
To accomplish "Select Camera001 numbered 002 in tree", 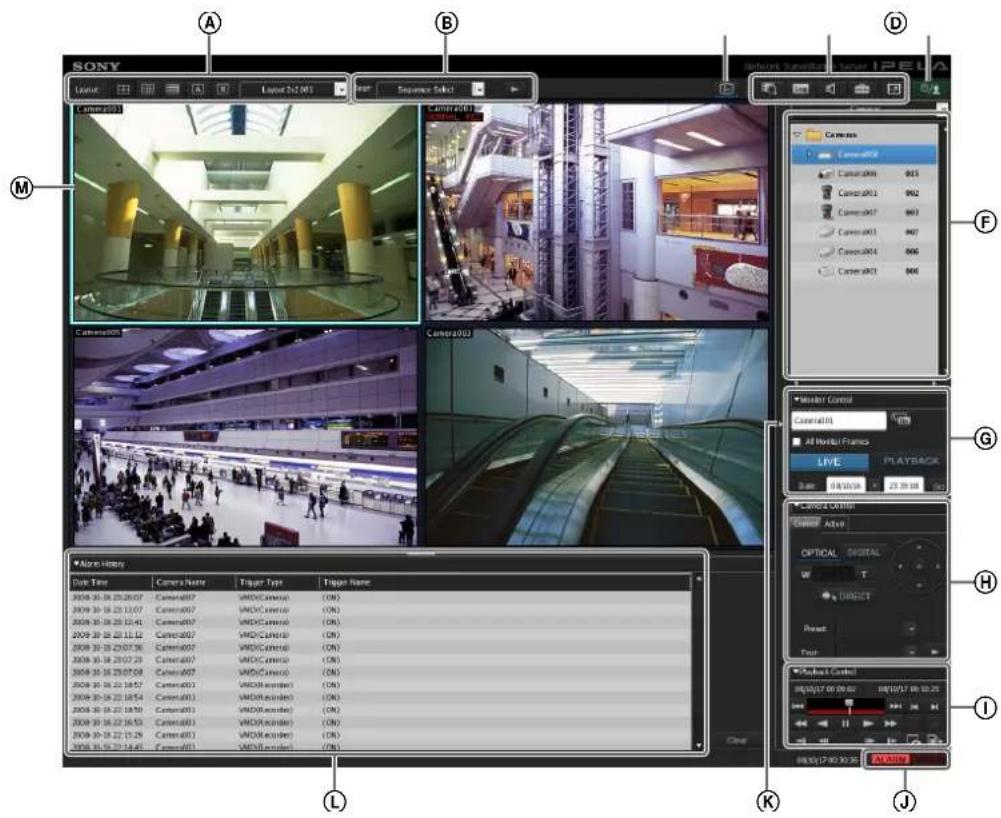I will [x=865, y=193].
